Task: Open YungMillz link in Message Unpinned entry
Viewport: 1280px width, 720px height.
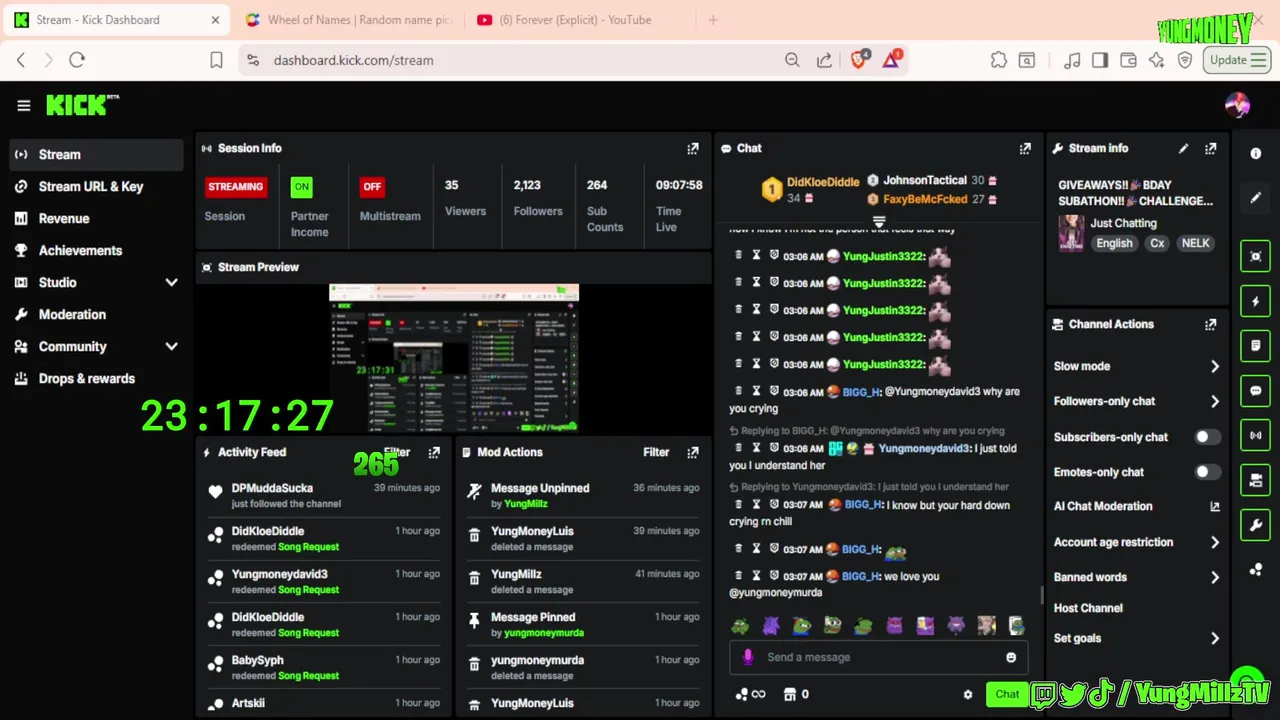Action: (526, 504)
